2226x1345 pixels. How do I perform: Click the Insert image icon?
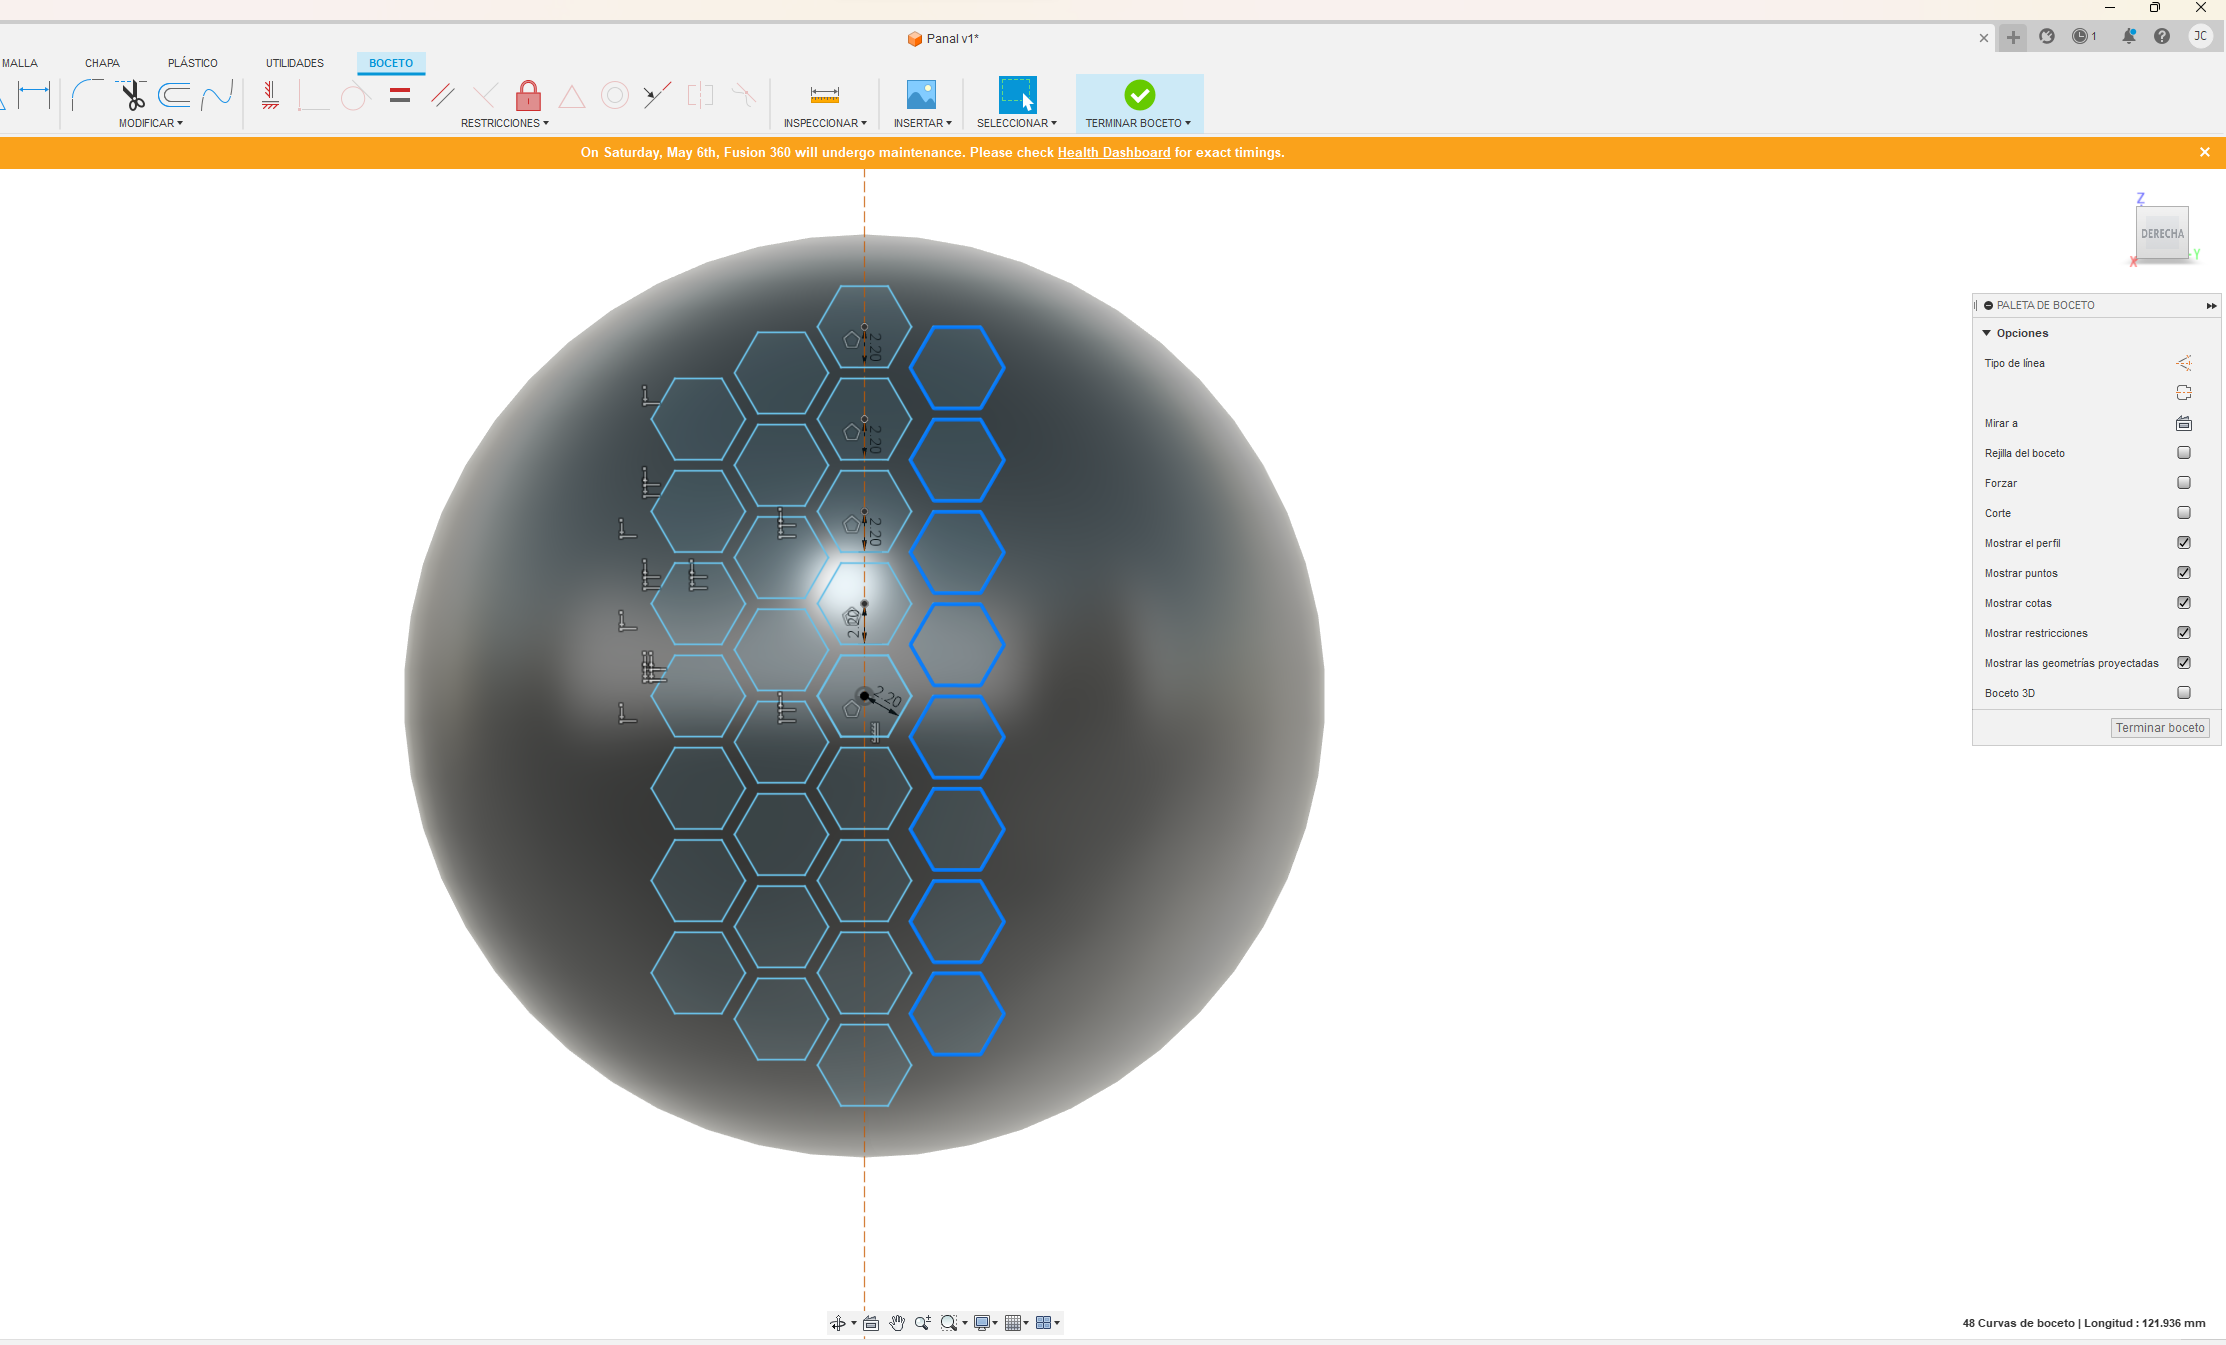pos(921,95)
